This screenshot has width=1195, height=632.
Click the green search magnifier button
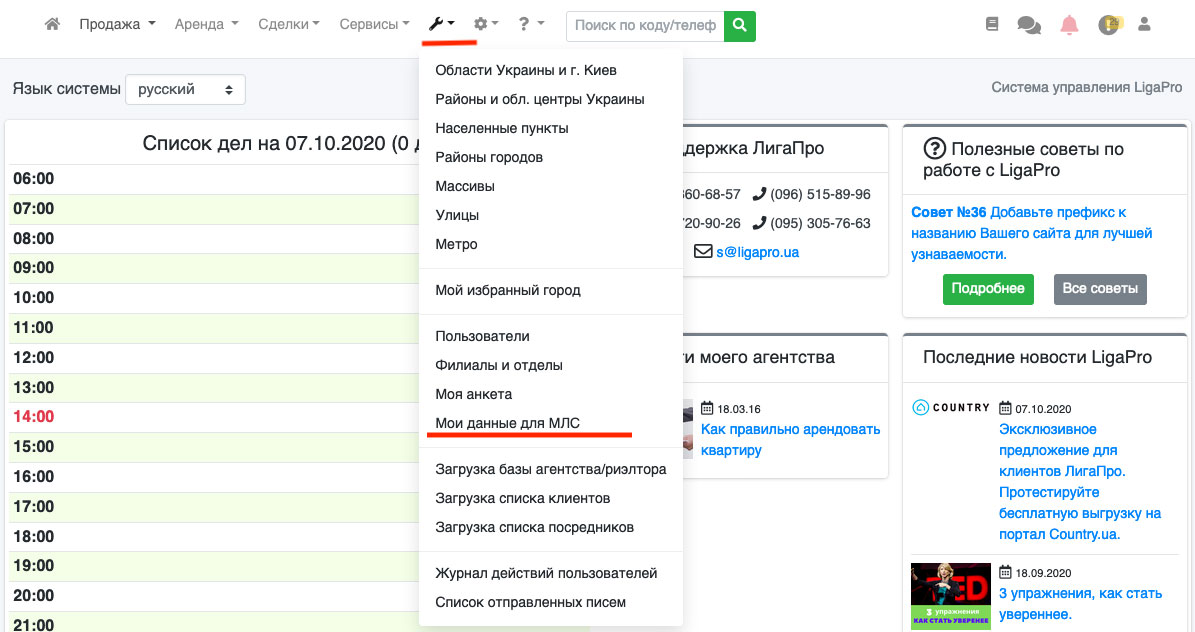coord(740,25)
